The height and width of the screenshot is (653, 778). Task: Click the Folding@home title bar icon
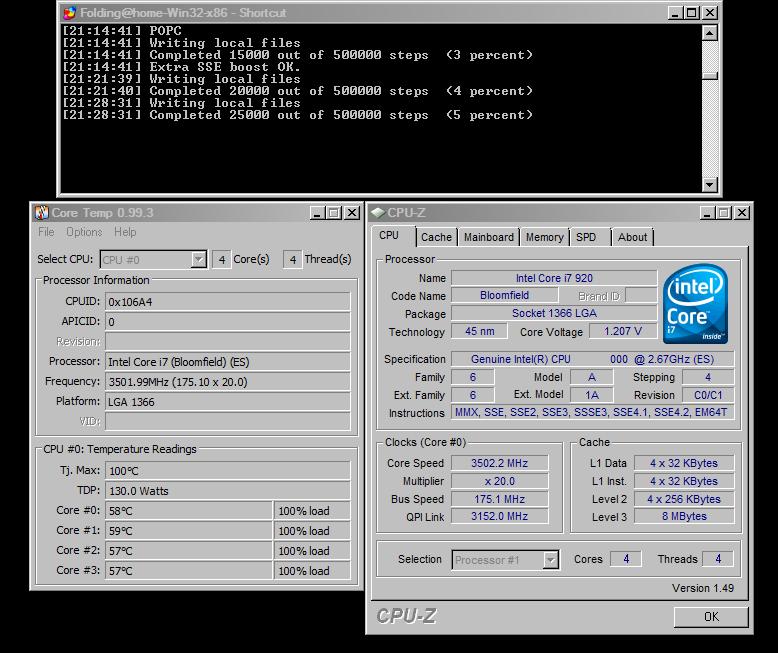click(x=70, y=12)
